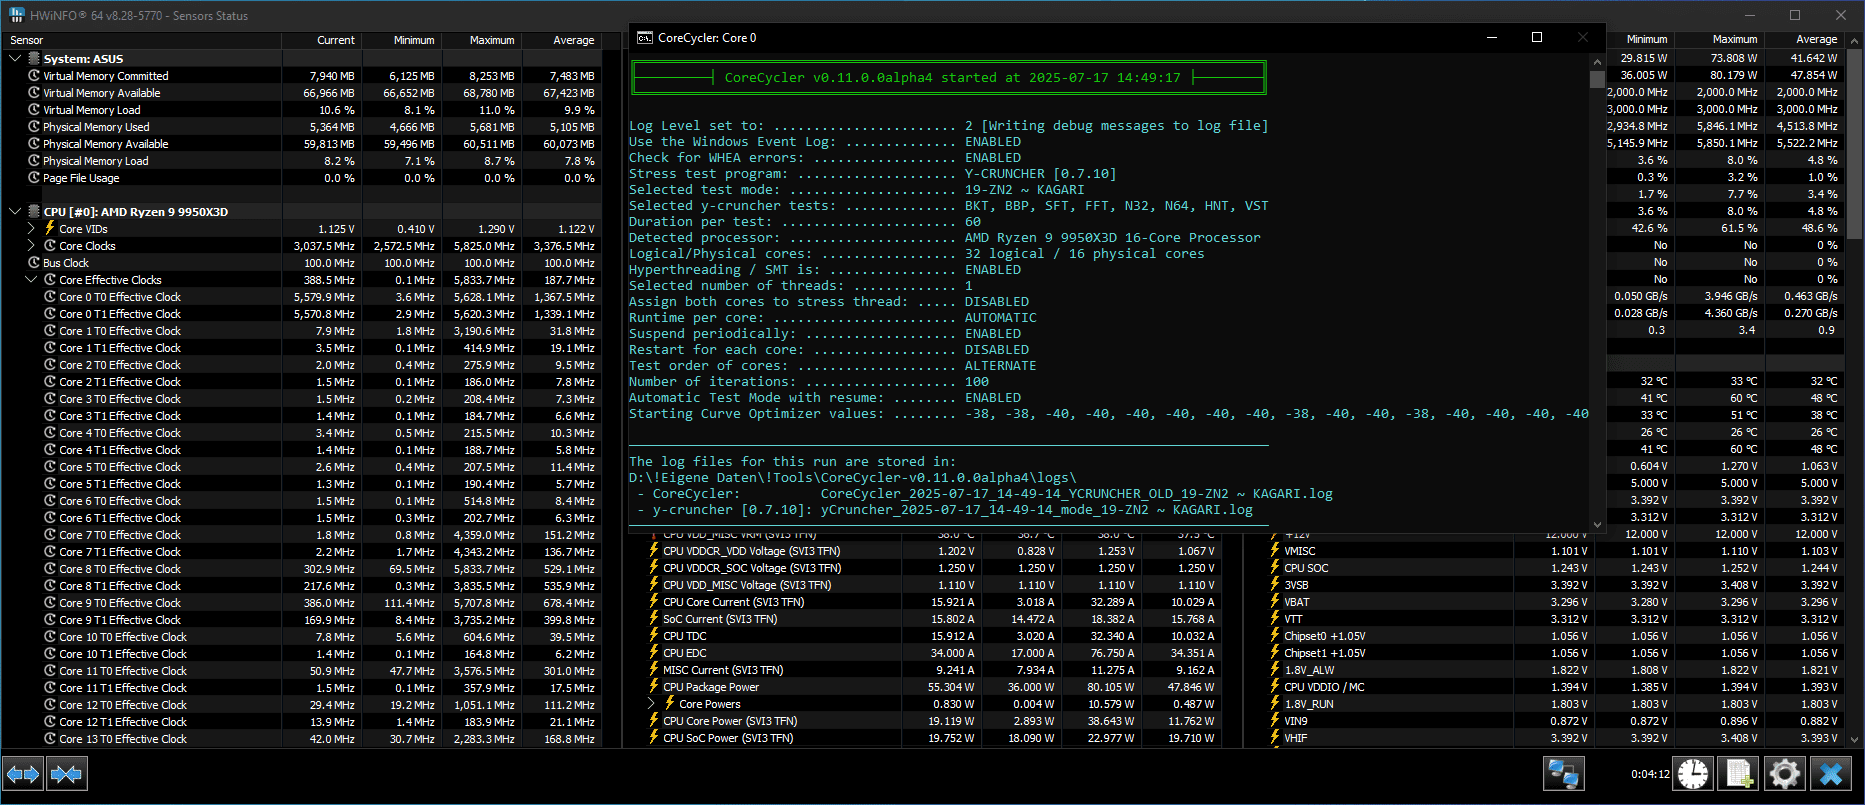Click the Average column header in left panel
The width and height of the screenshot is (1865, 805).
tap(561, 40)
